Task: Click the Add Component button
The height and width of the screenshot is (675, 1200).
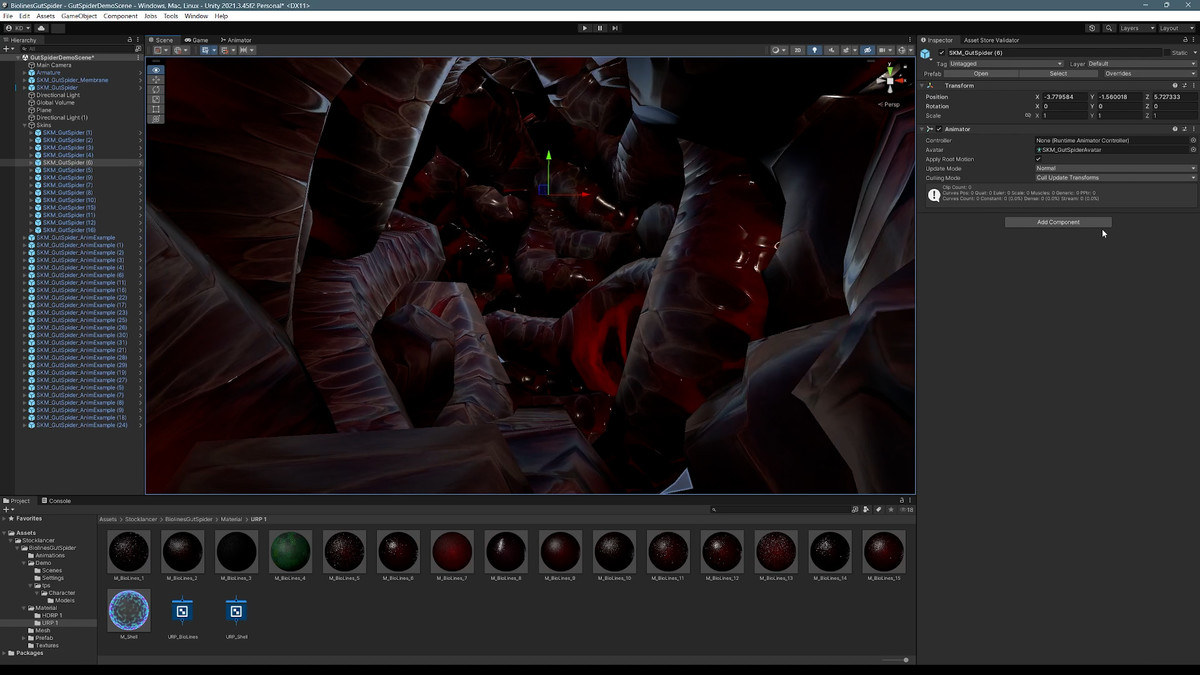Action: tap(1058, 222)
